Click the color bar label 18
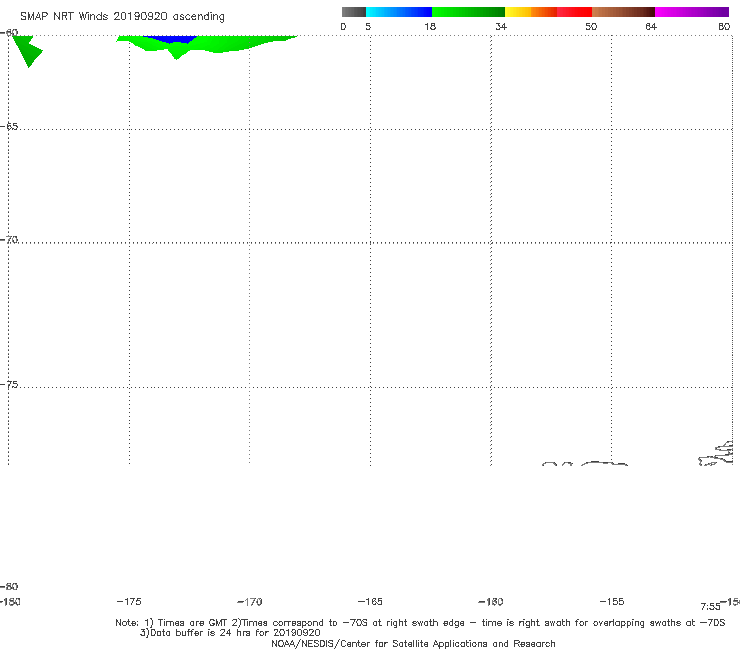 tap(430, 26)
